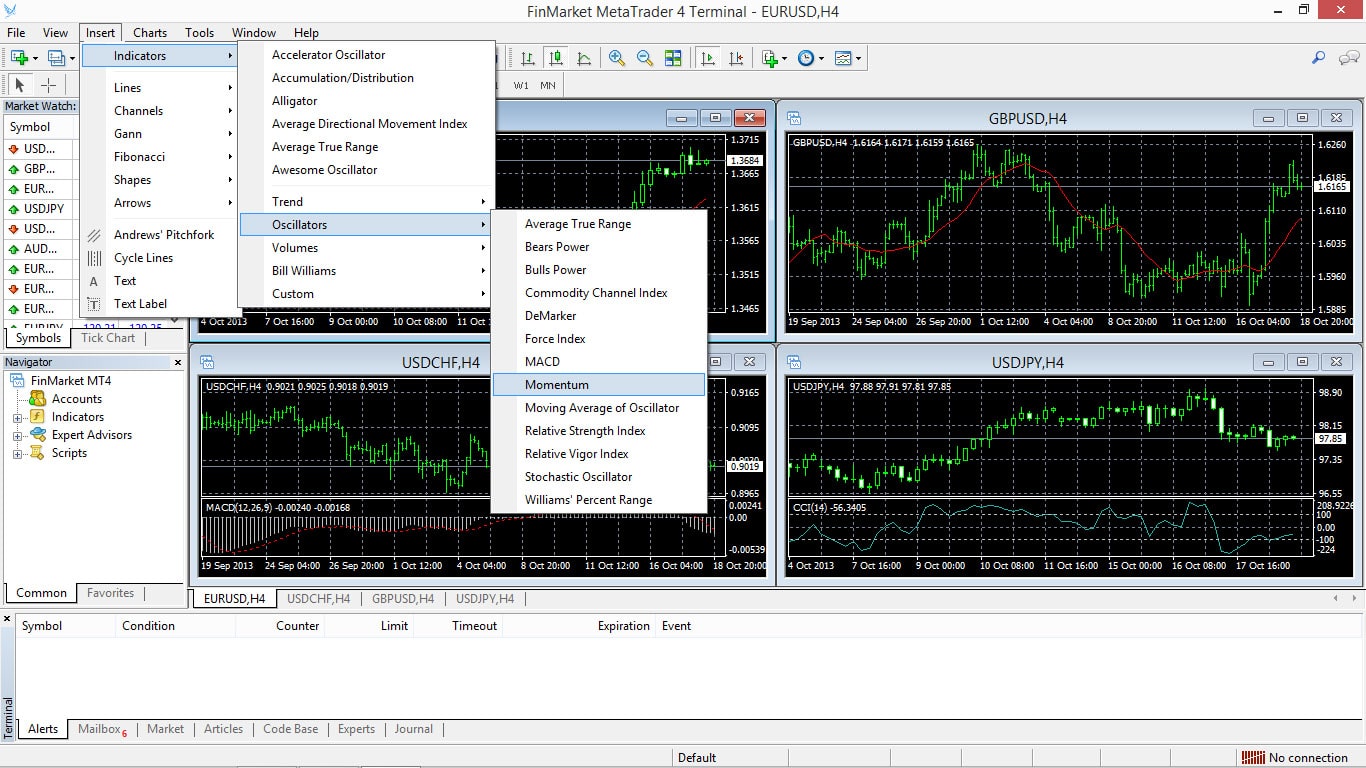Open the Profiles toolbar icon
This screenshot has height=768, width=1366.
point(56,58)
